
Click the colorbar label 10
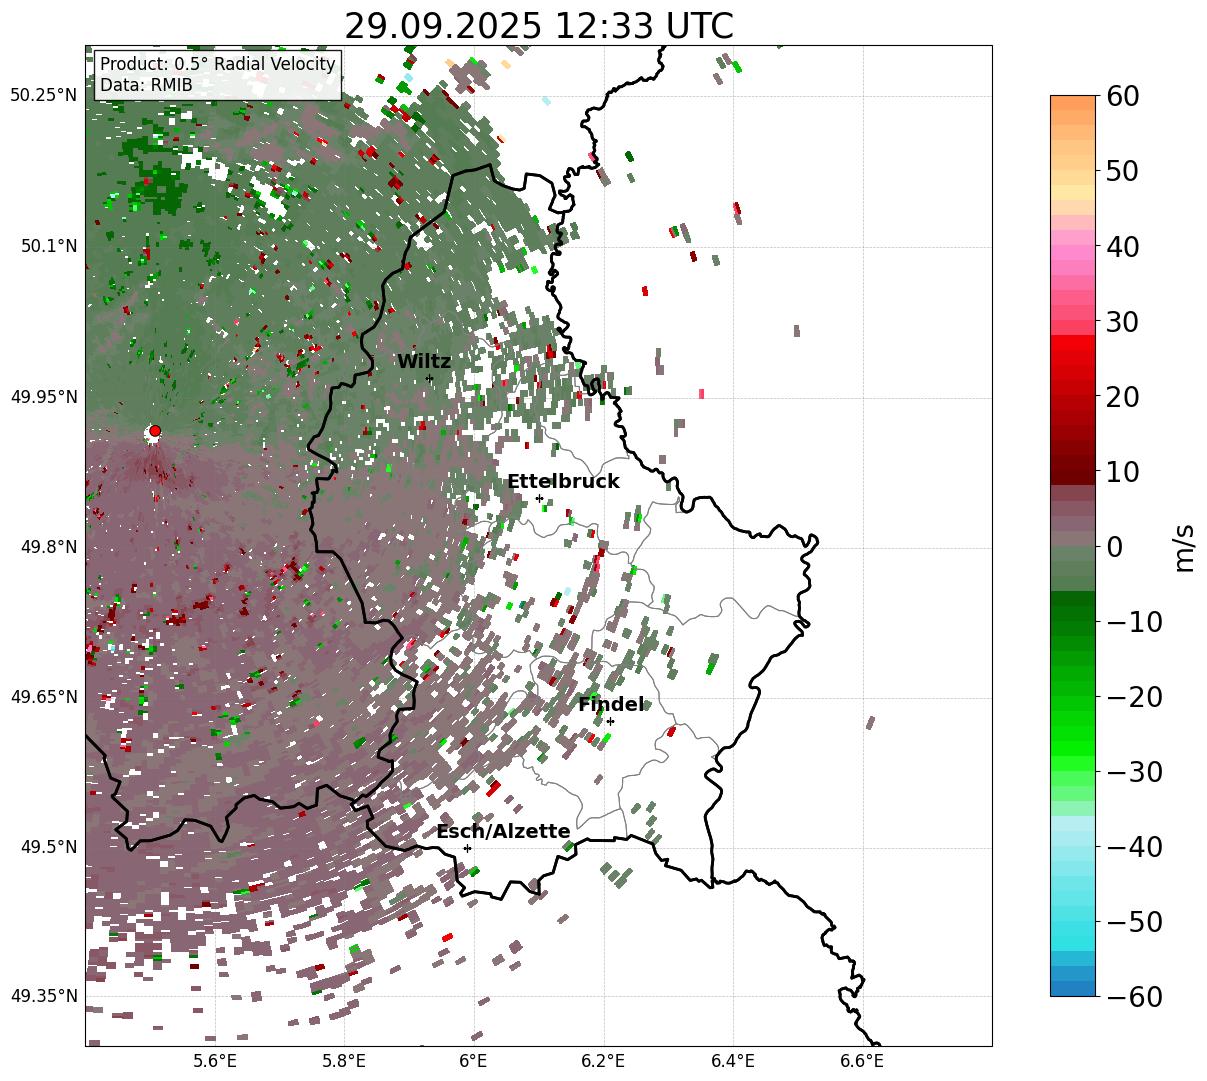1123,471
